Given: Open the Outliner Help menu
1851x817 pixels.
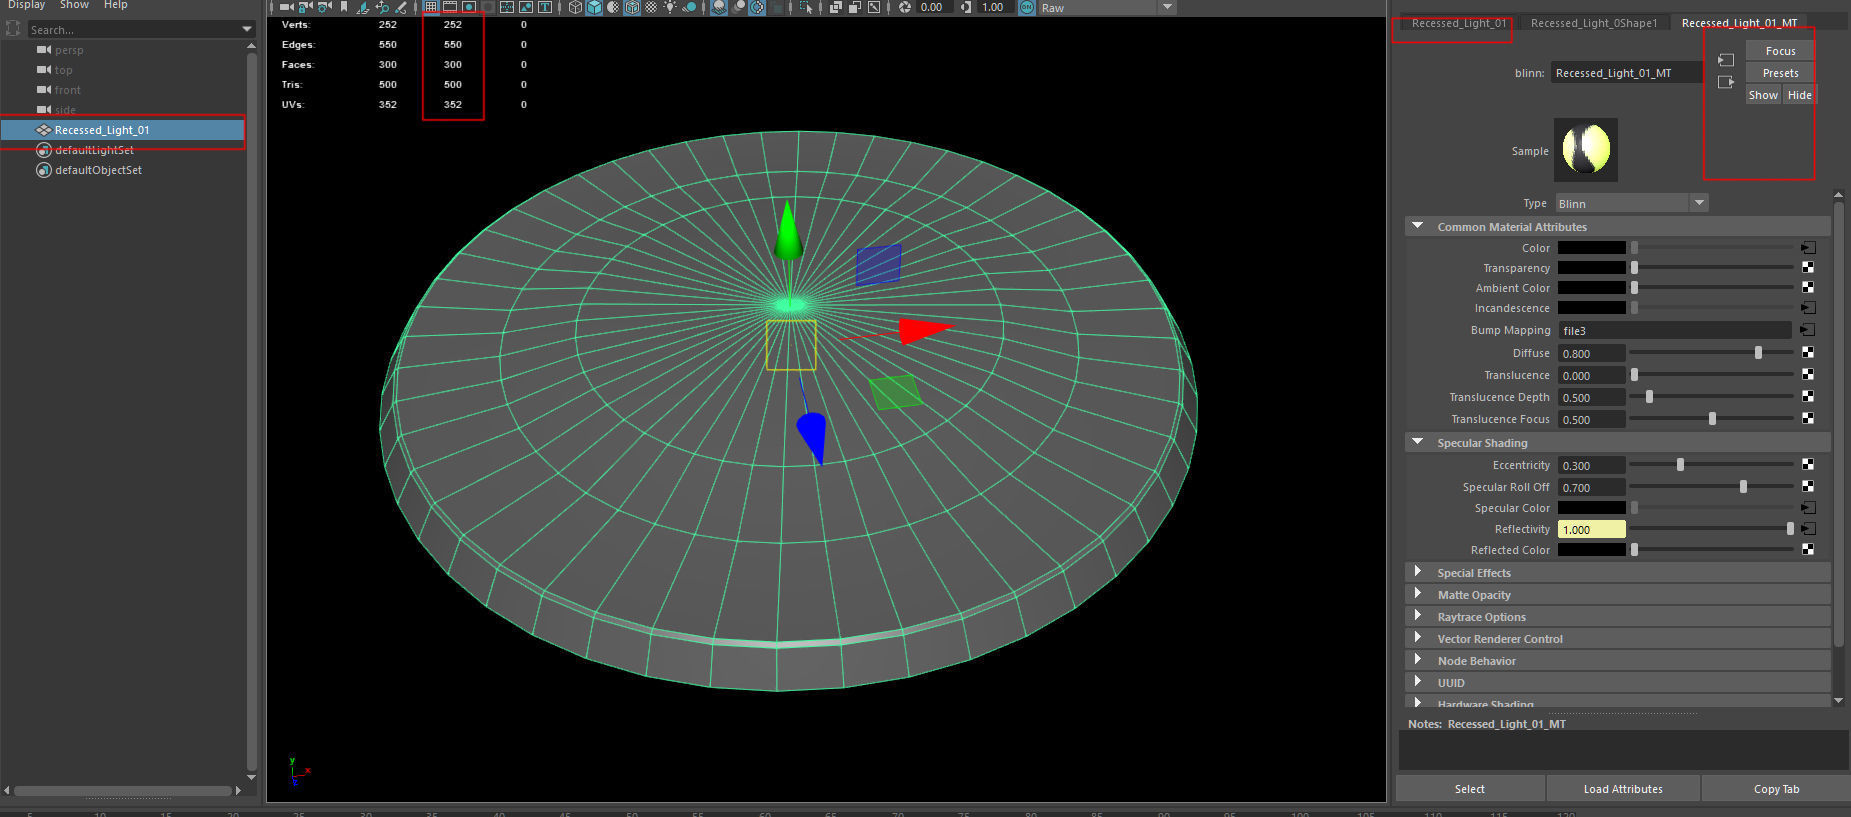Looking at the screenshot, I should tap(116, 5).
